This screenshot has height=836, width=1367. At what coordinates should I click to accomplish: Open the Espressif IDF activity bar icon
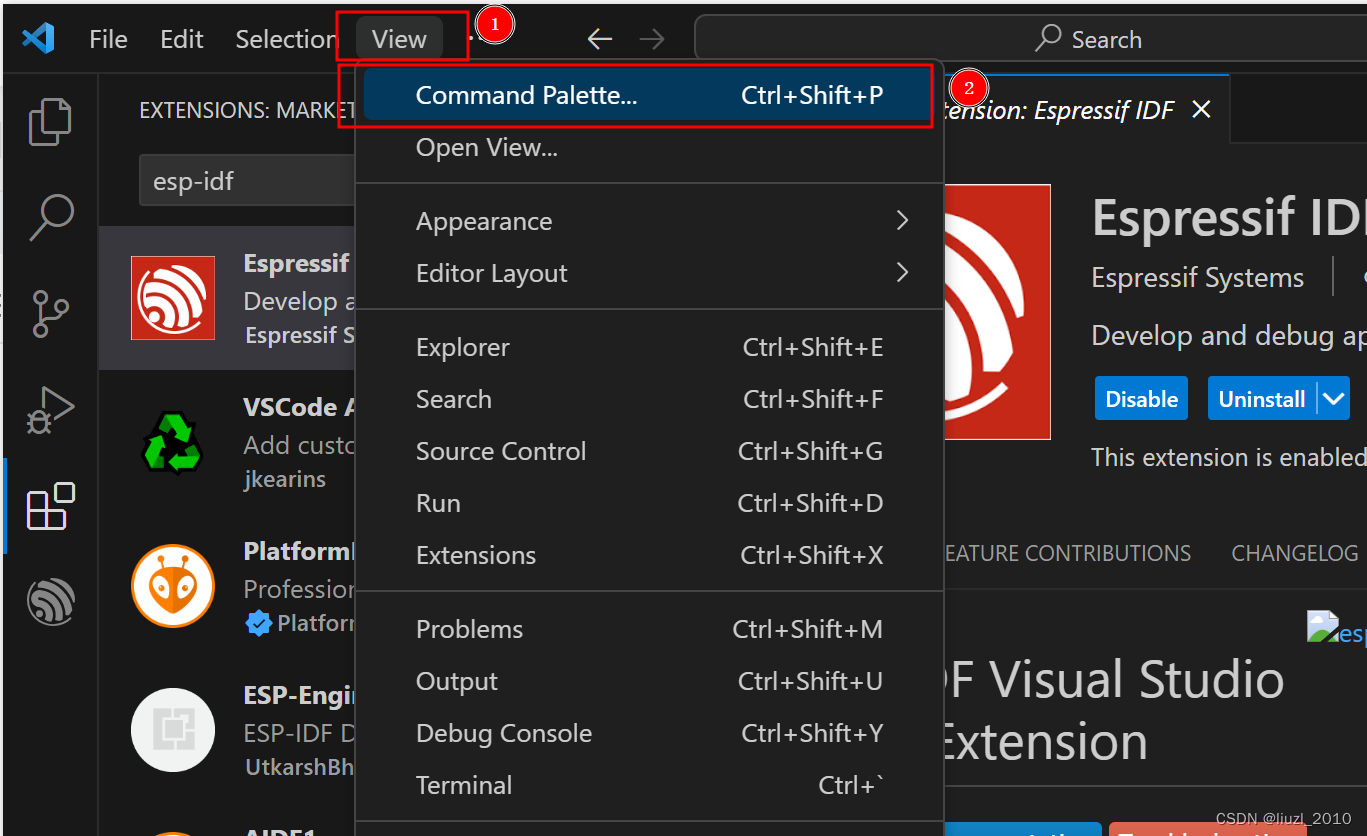point(49,601)
